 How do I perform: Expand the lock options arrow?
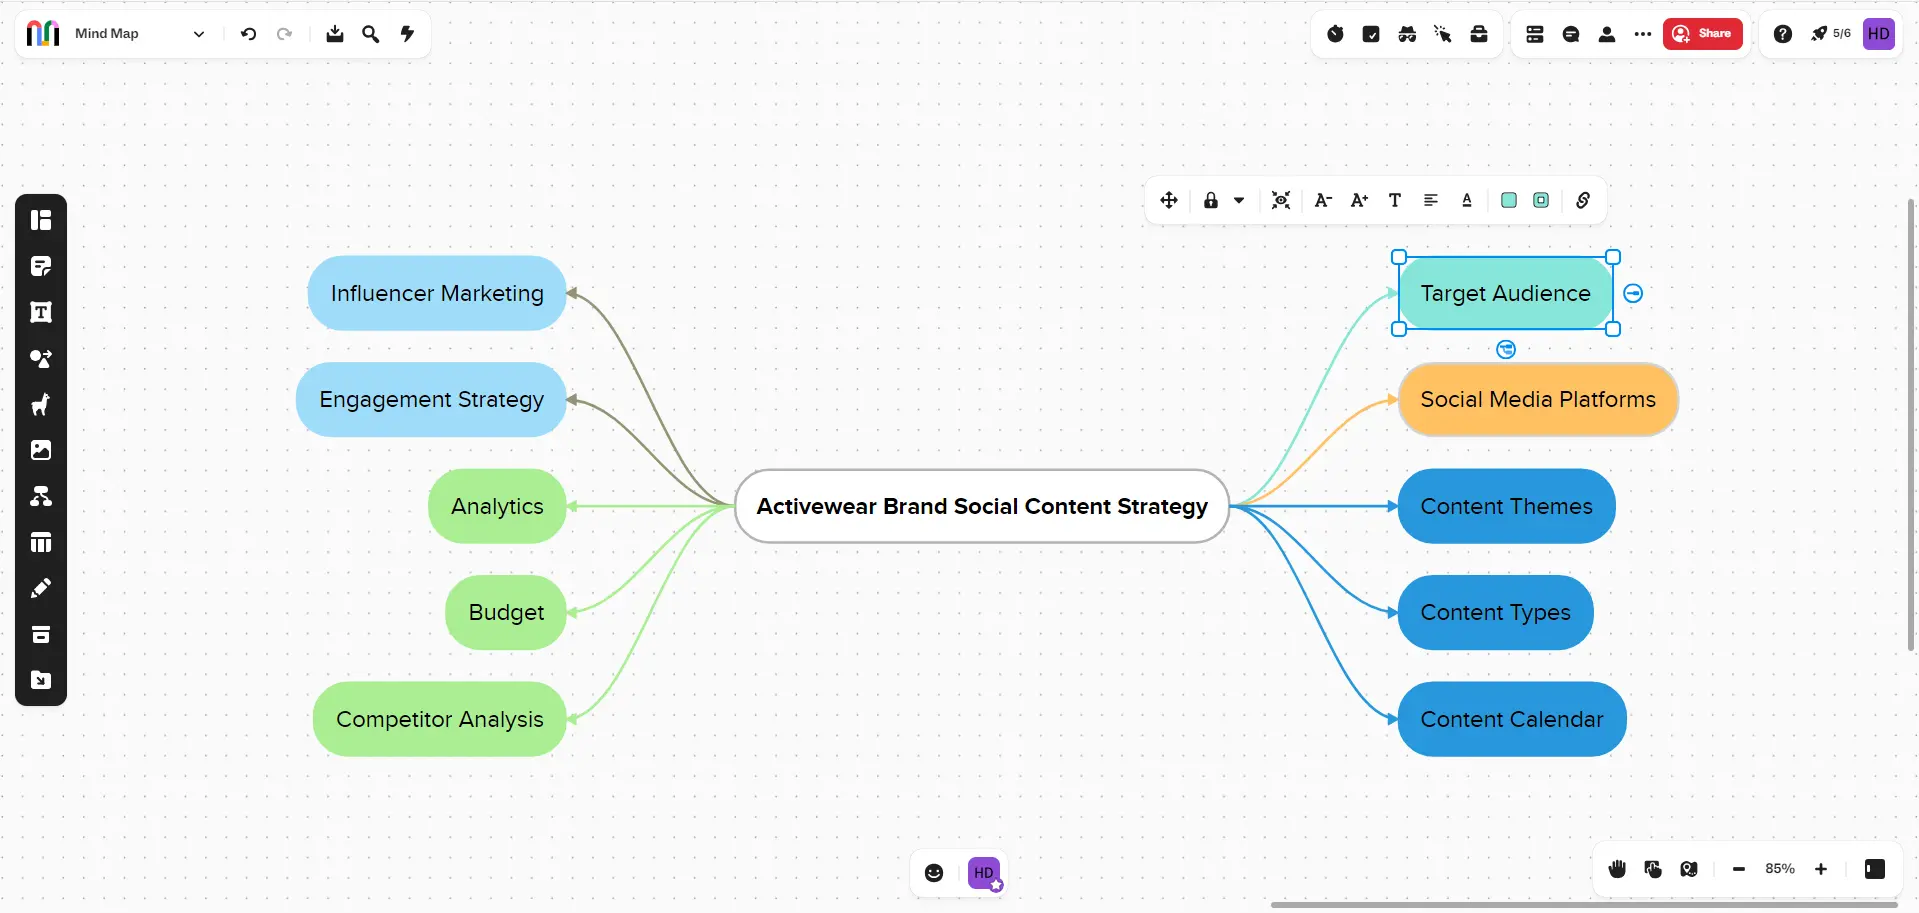pyautogui.click(x=1239, y=200)
